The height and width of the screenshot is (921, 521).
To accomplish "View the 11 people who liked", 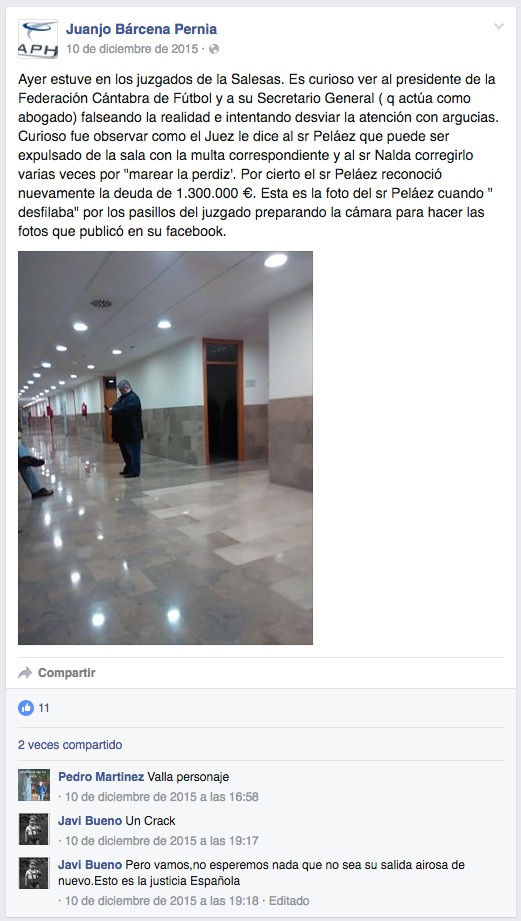I will point(44,708).
